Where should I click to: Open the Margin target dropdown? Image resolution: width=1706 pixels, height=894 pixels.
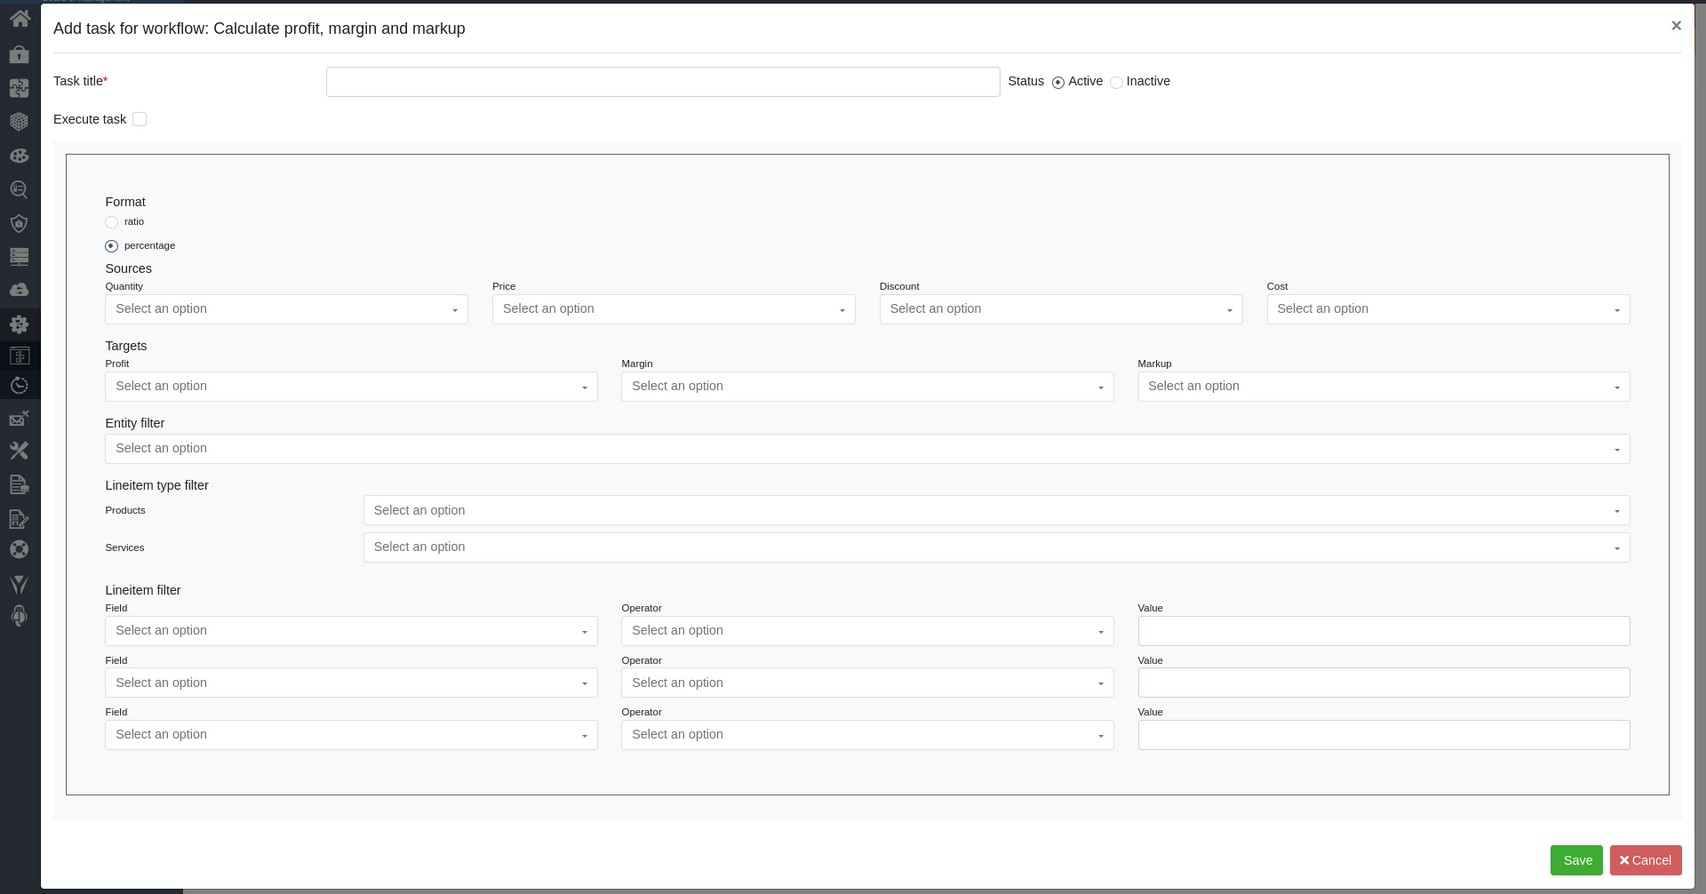pos(866,387)
